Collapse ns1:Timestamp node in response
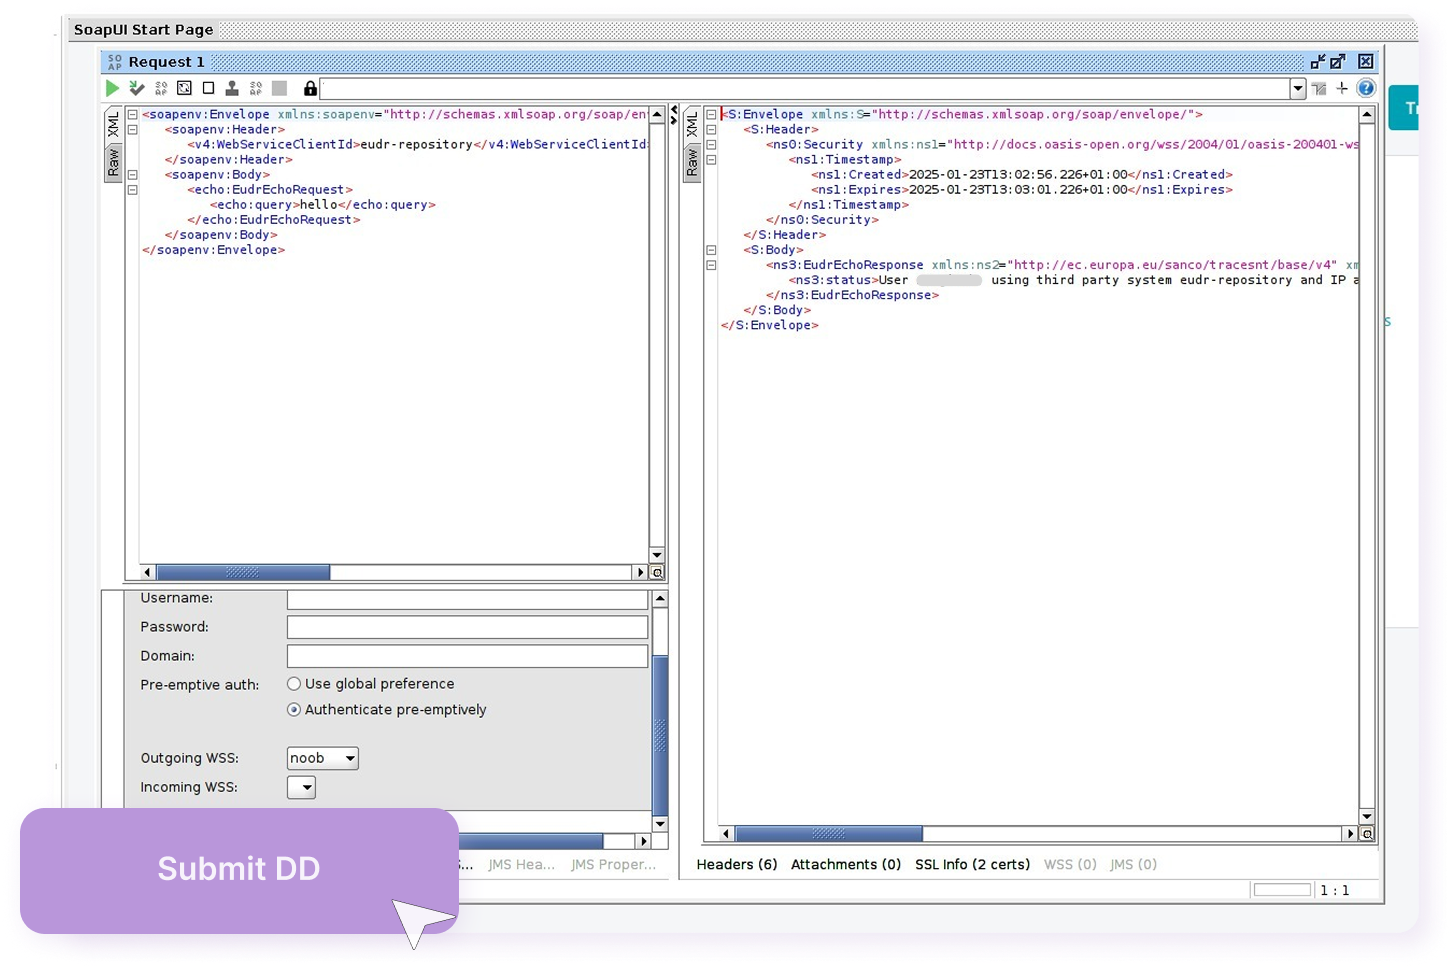Screen dimensions: 1454x969 (x=711, y=160)
